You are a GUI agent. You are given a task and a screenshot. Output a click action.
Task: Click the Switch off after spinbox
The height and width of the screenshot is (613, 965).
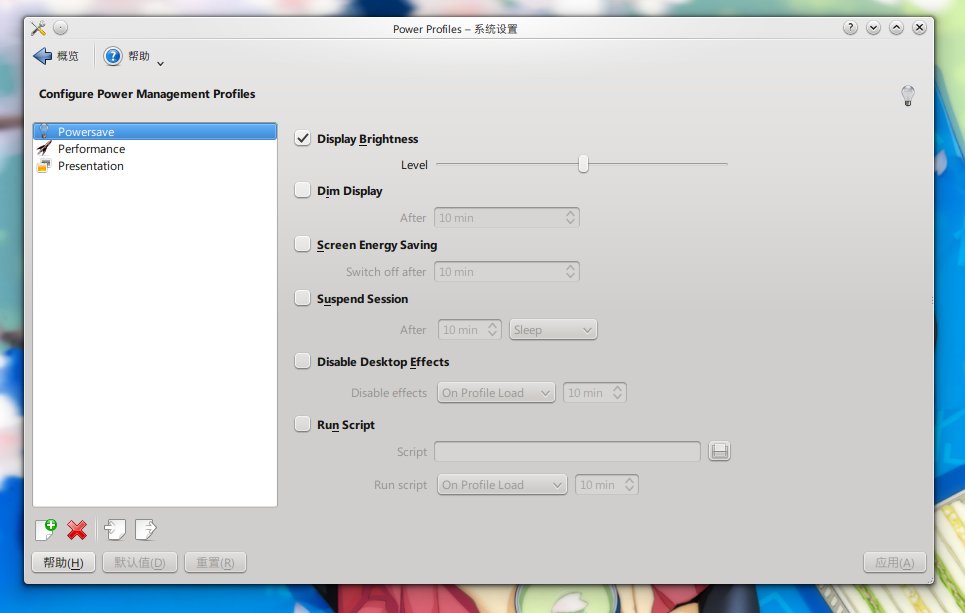[507, 271]
